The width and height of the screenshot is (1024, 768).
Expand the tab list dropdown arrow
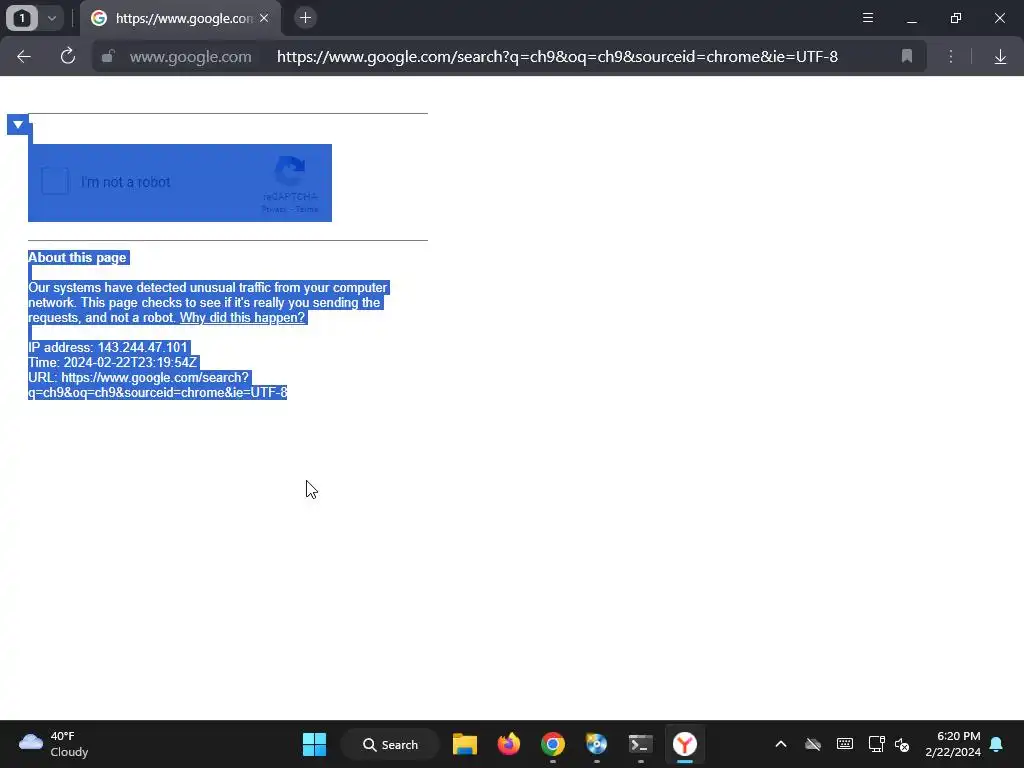(x=52, y=18)
